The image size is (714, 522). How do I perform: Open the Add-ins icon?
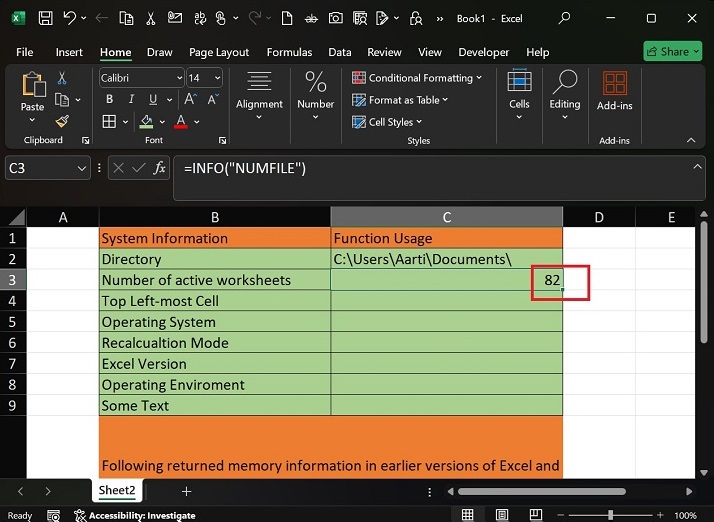[615, 82]
